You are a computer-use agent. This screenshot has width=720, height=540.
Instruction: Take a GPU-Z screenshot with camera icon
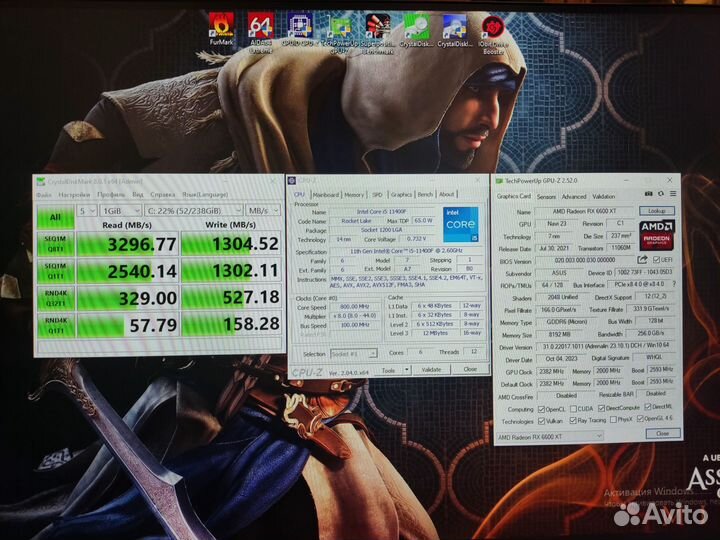[x=648, y=194]
